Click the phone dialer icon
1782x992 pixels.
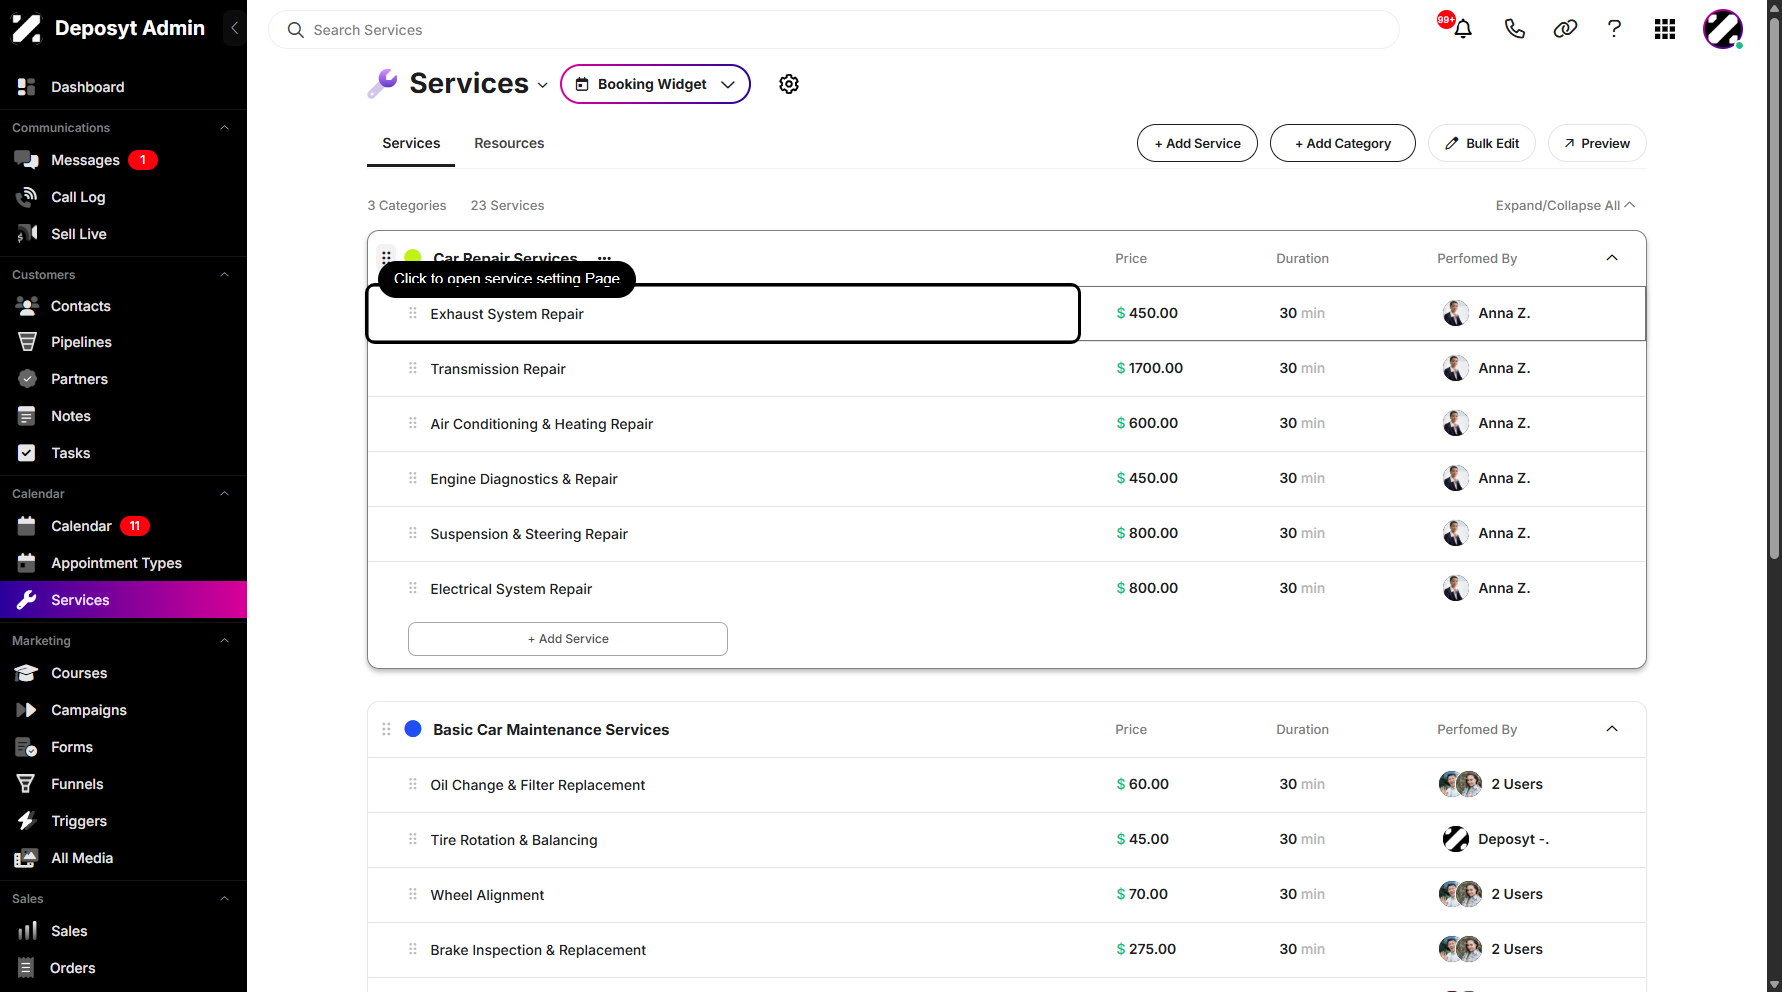[1515, 29]
